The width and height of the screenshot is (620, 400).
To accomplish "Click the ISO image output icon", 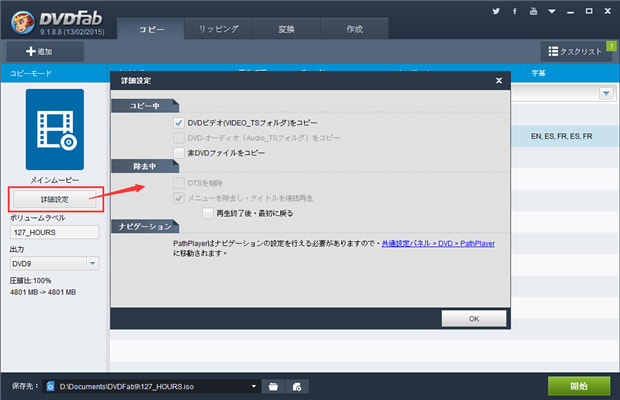I will tap(297, 387).
